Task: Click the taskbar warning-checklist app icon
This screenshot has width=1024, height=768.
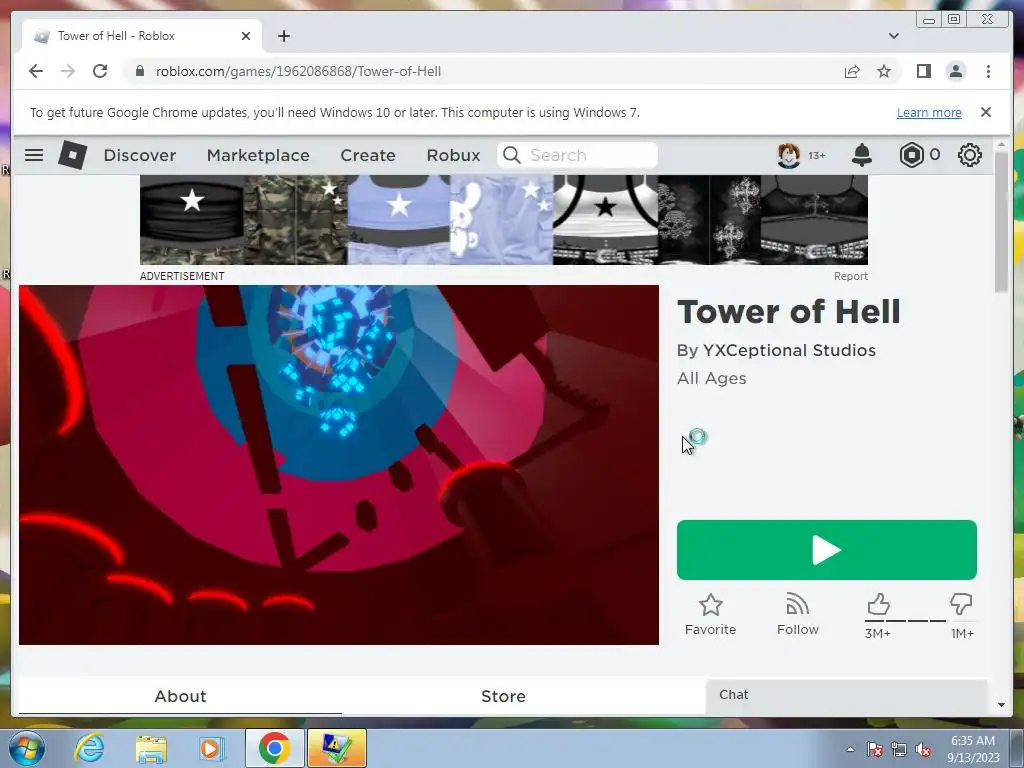Action: click(336, 748)
